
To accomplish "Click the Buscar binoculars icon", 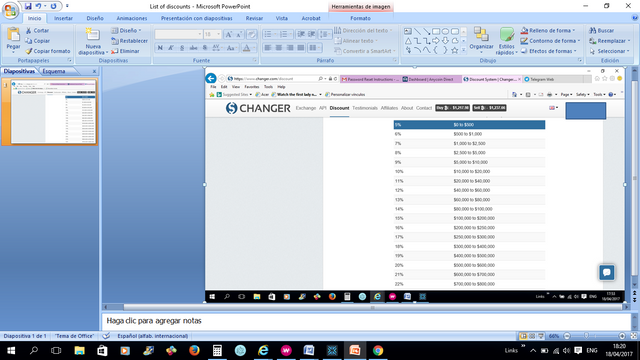I will click(592, 31).
